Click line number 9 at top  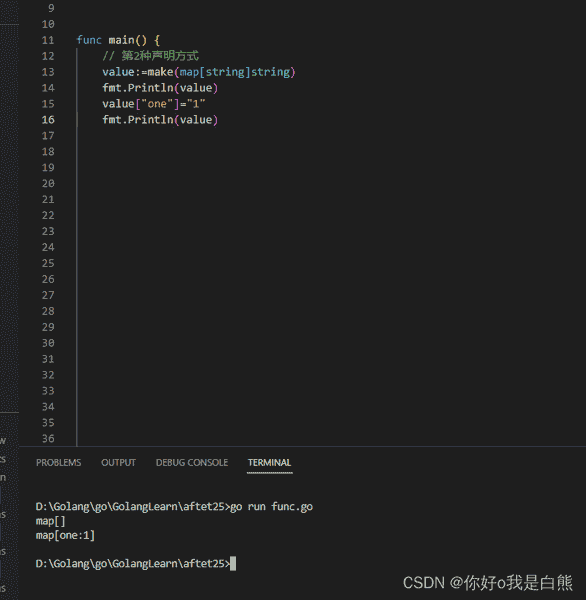point(51,8)
